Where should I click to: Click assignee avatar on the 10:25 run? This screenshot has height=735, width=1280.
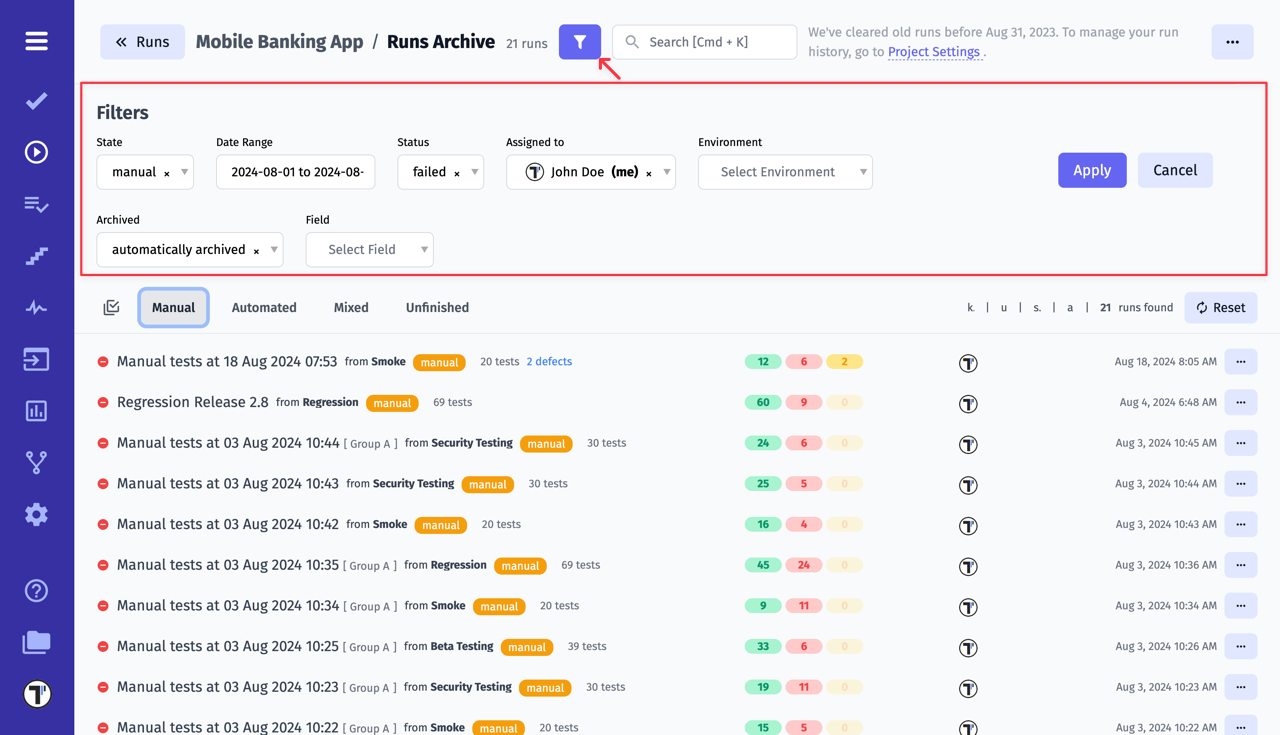pos(968,648)
